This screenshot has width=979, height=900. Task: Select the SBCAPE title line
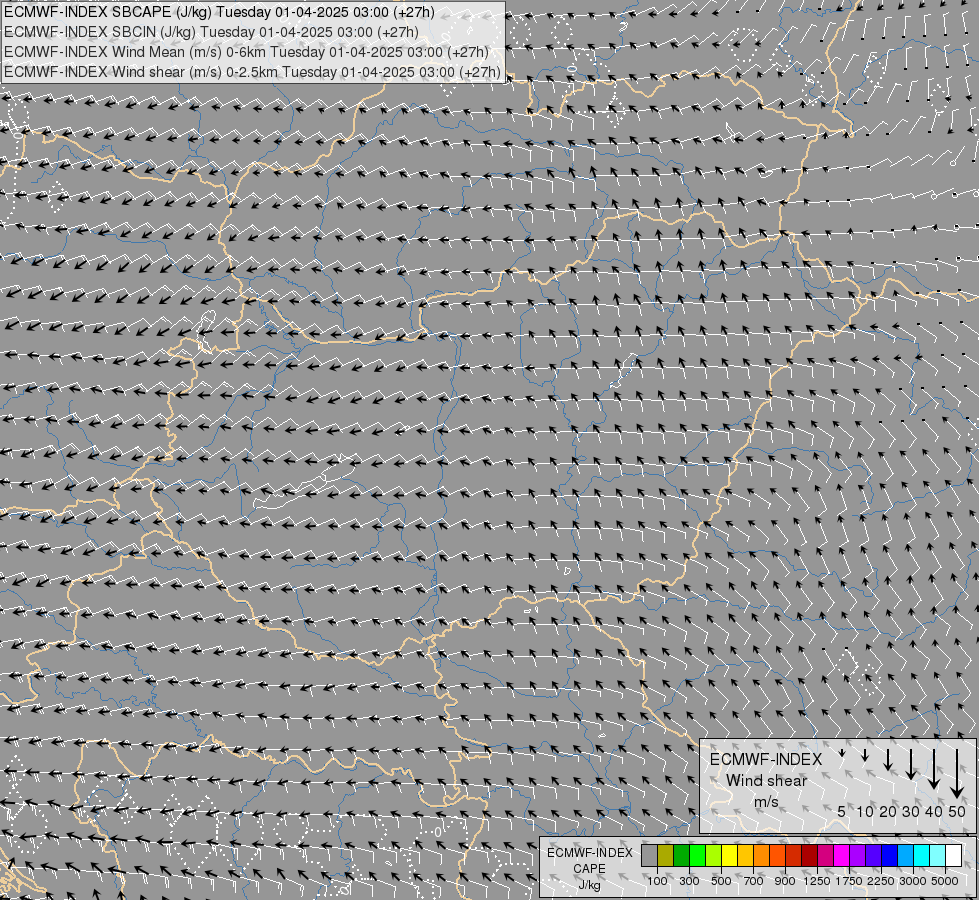219,12
